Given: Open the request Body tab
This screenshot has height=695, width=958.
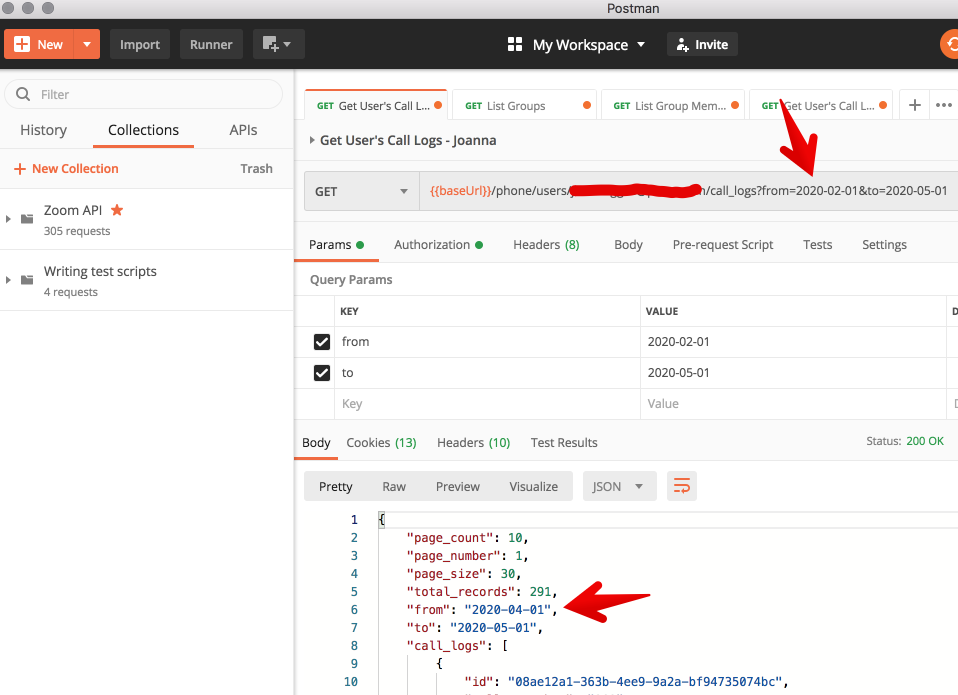Looking at the screenshot, I should click(x=628, y=245).
